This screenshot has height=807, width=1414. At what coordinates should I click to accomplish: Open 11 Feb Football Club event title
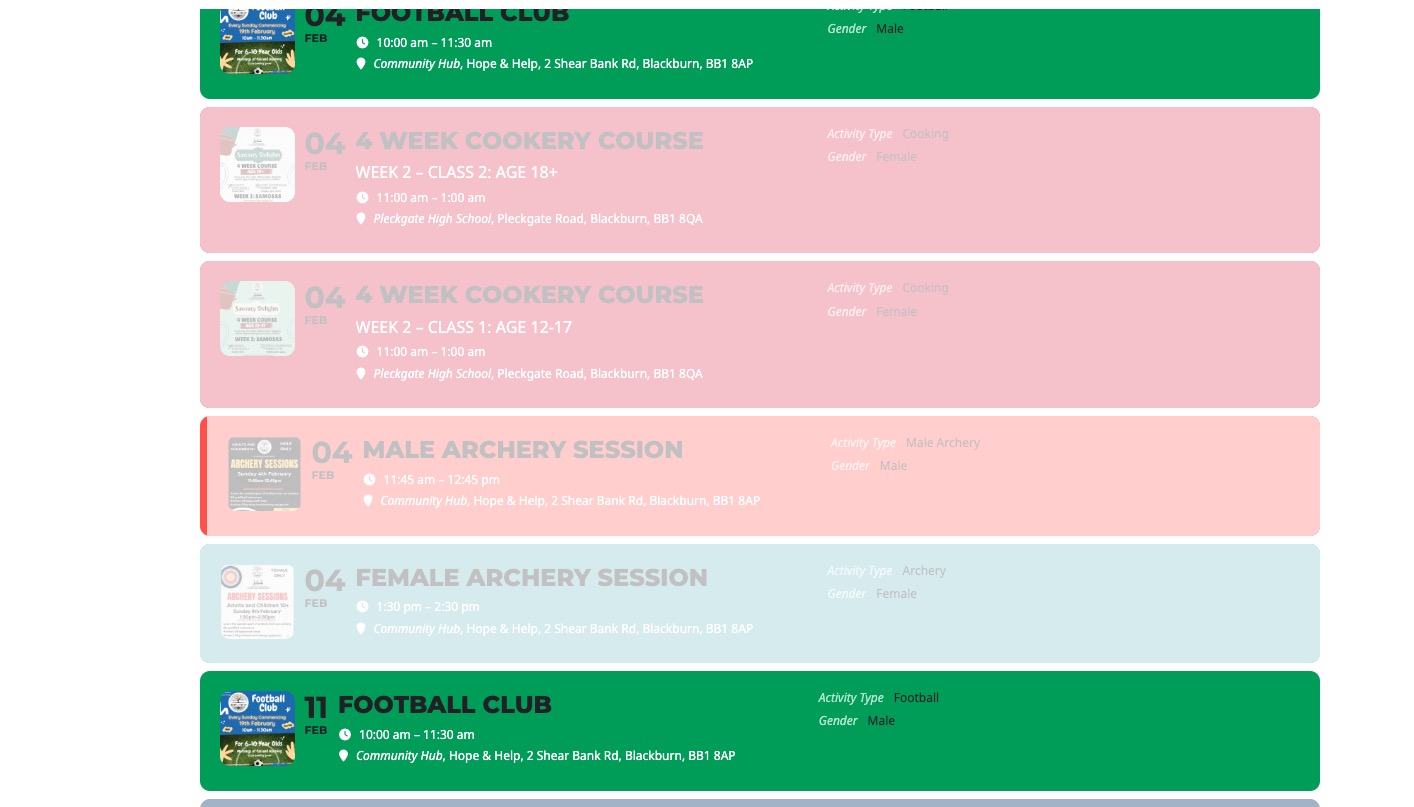pos(445,705)
